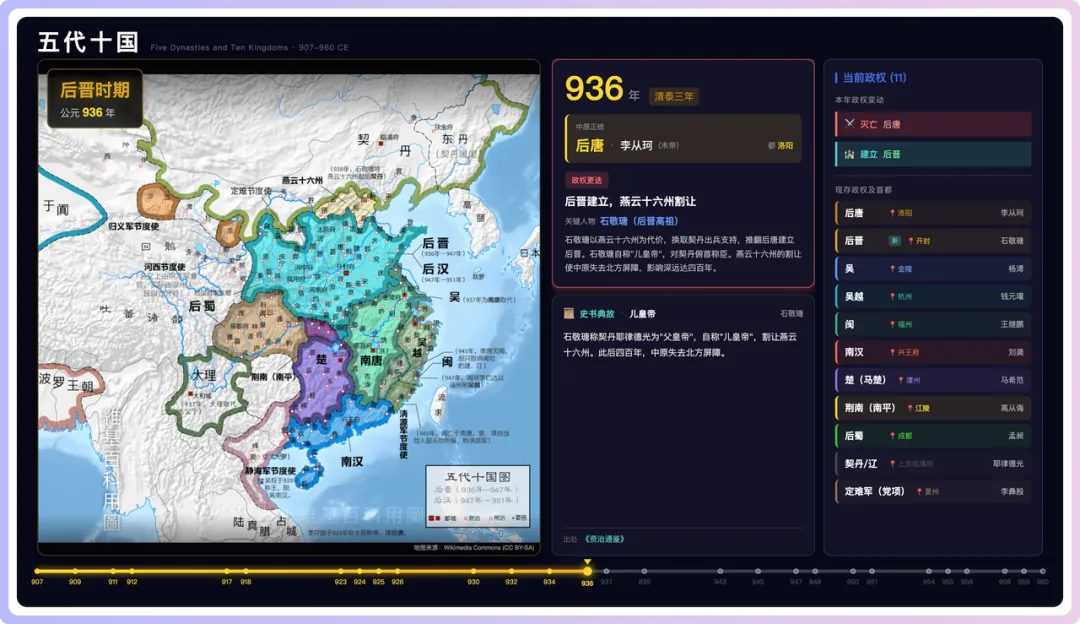Click the location pin before 江陵 in 荆南 row
The width and height of the screenshot is (1080, 624).
[x=911, y=408]
